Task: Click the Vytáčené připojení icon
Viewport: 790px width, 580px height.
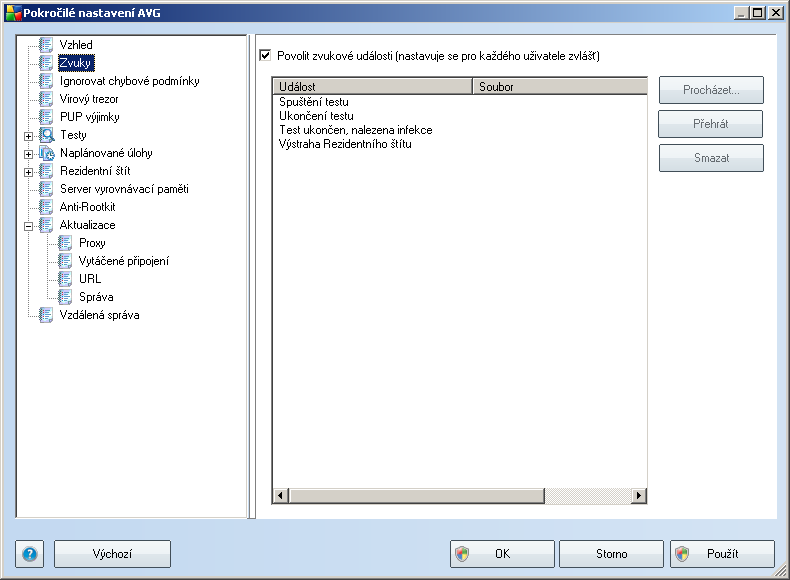Action: [65, 261]
